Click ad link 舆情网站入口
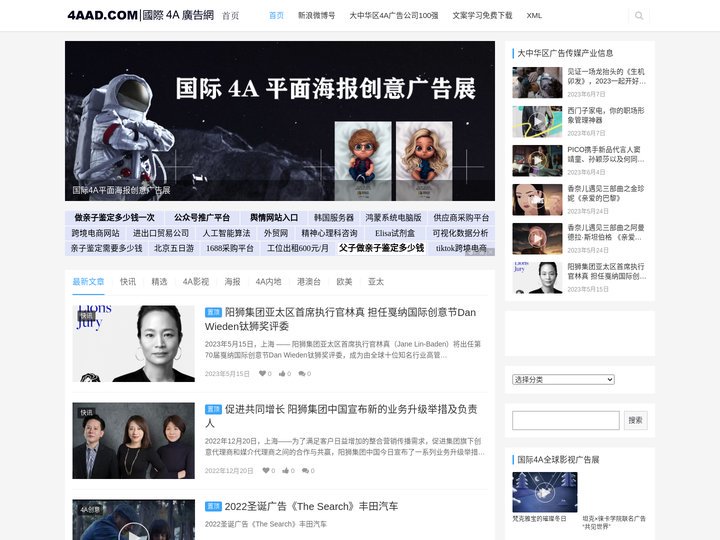The height and width of the screenshot is (540, 720). tap(274, 218)
